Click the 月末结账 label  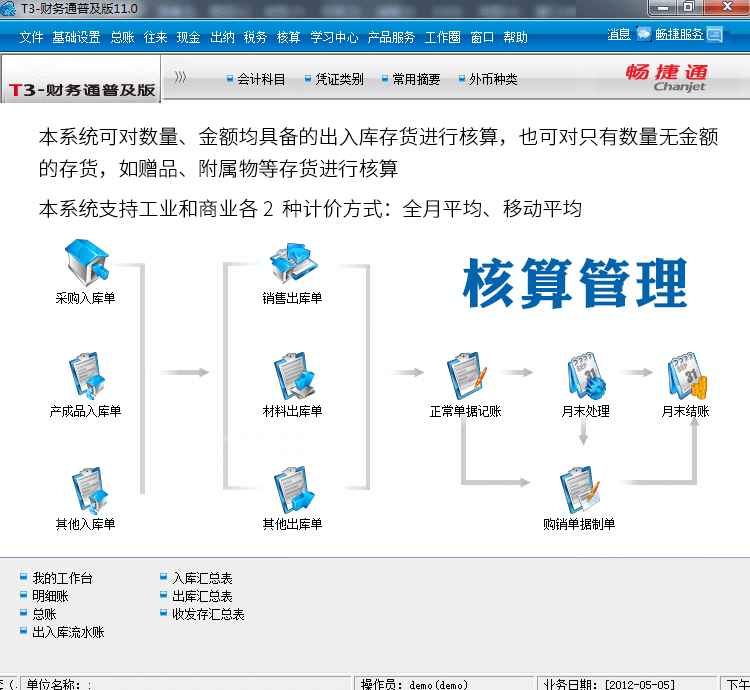685,411
